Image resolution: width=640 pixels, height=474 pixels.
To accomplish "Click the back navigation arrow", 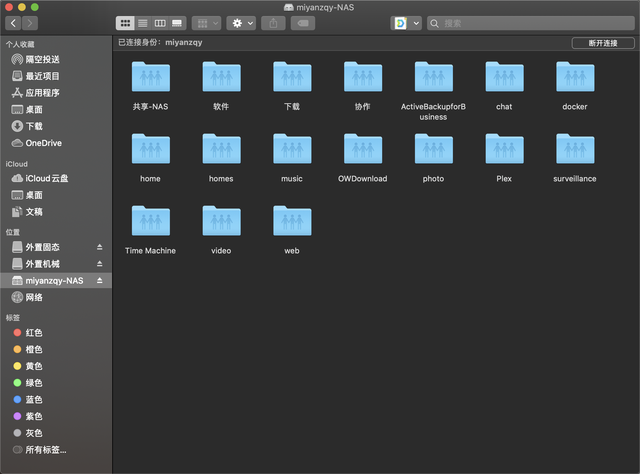I will click(x=13, y=23).
